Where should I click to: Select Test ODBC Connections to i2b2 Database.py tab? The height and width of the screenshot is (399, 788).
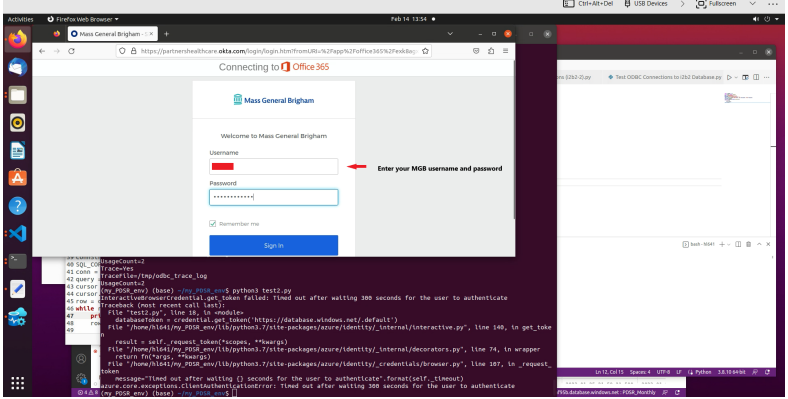[x=664, y=77]
